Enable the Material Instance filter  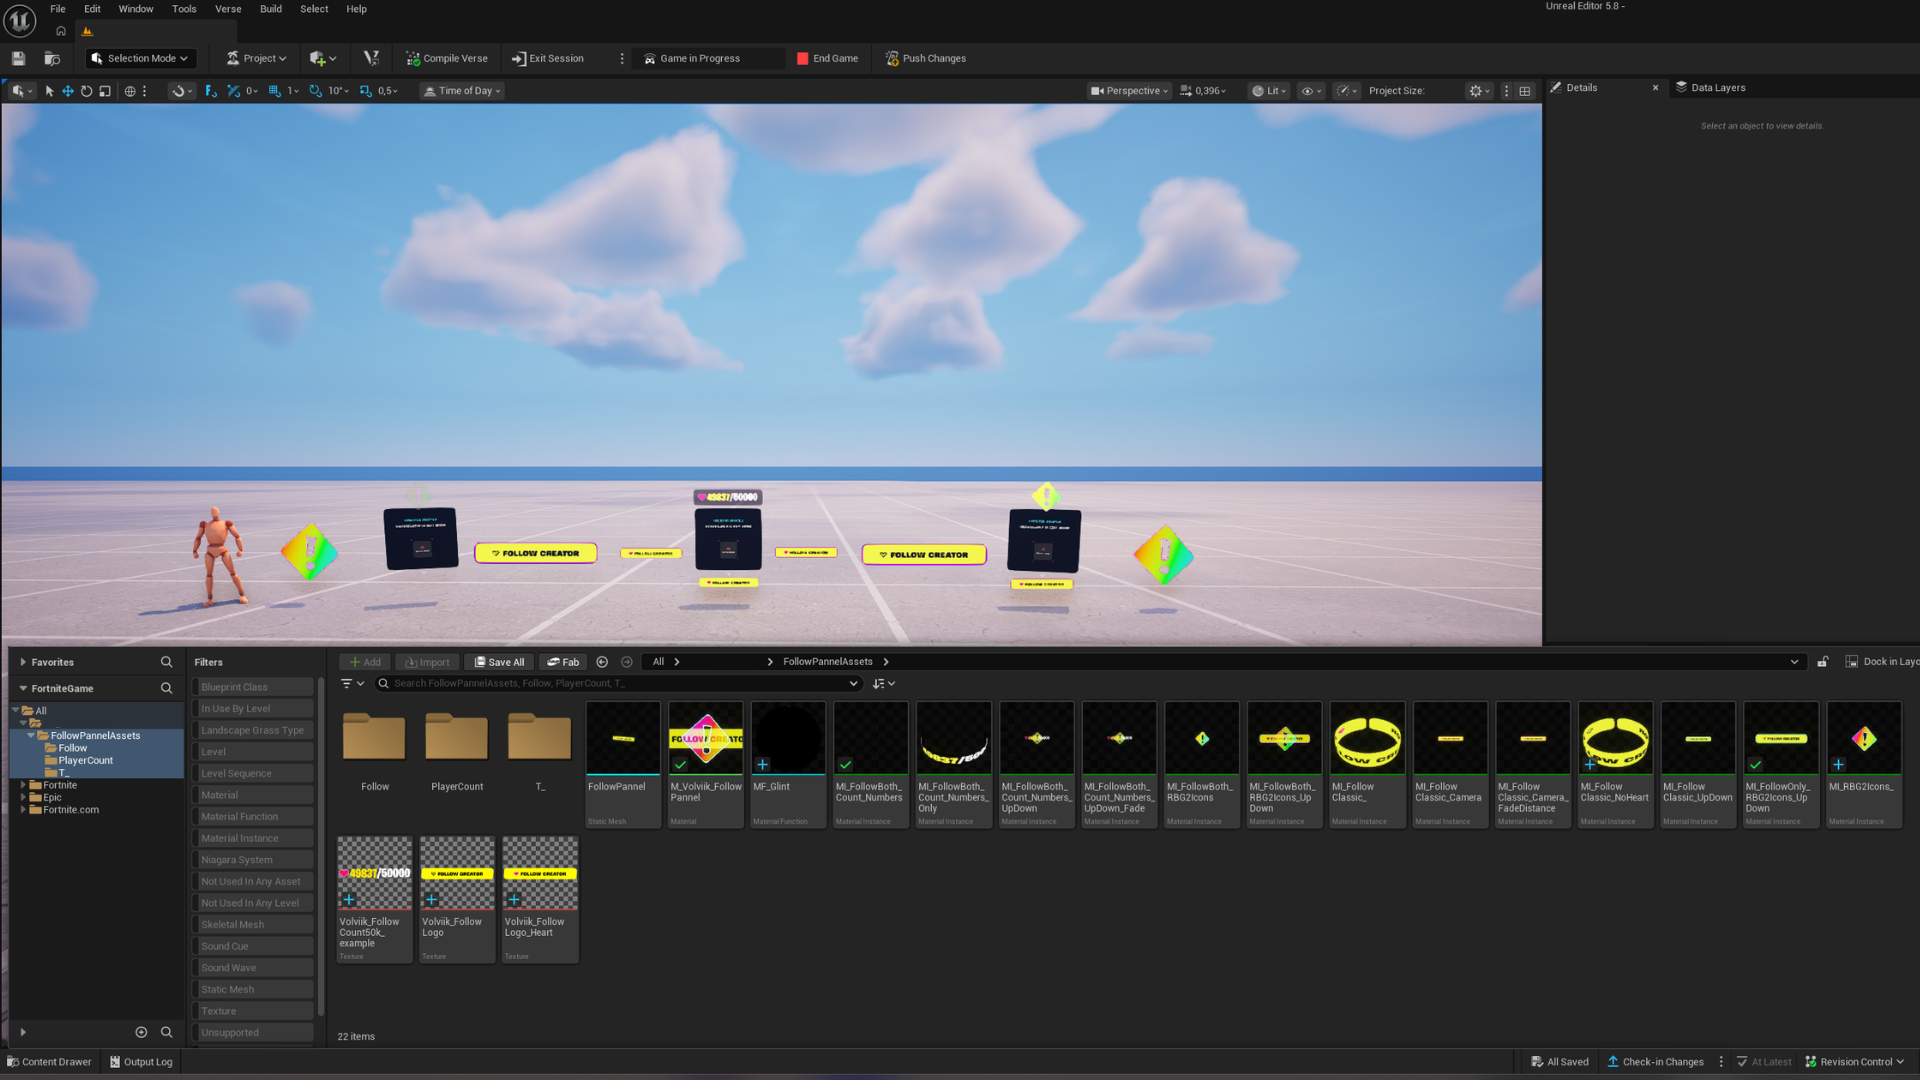pos(253,839)
